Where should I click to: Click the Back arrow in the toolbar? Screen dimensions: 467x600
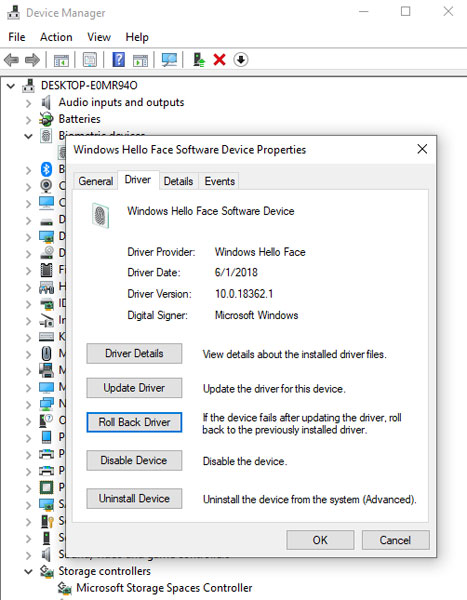[11, 60]
